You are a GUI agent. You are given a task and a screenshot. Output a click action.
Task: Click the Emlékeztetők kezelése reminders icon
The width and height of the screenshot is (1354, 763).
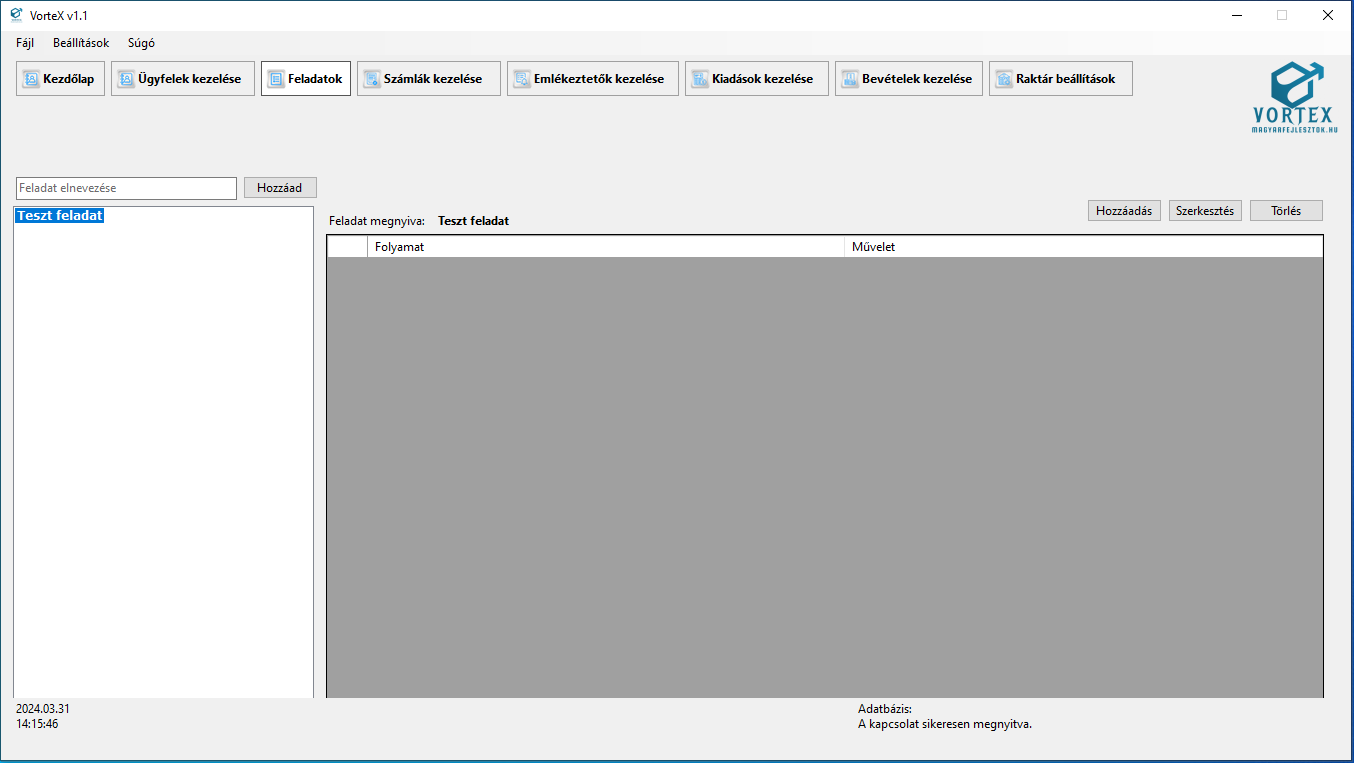(522, 79)
